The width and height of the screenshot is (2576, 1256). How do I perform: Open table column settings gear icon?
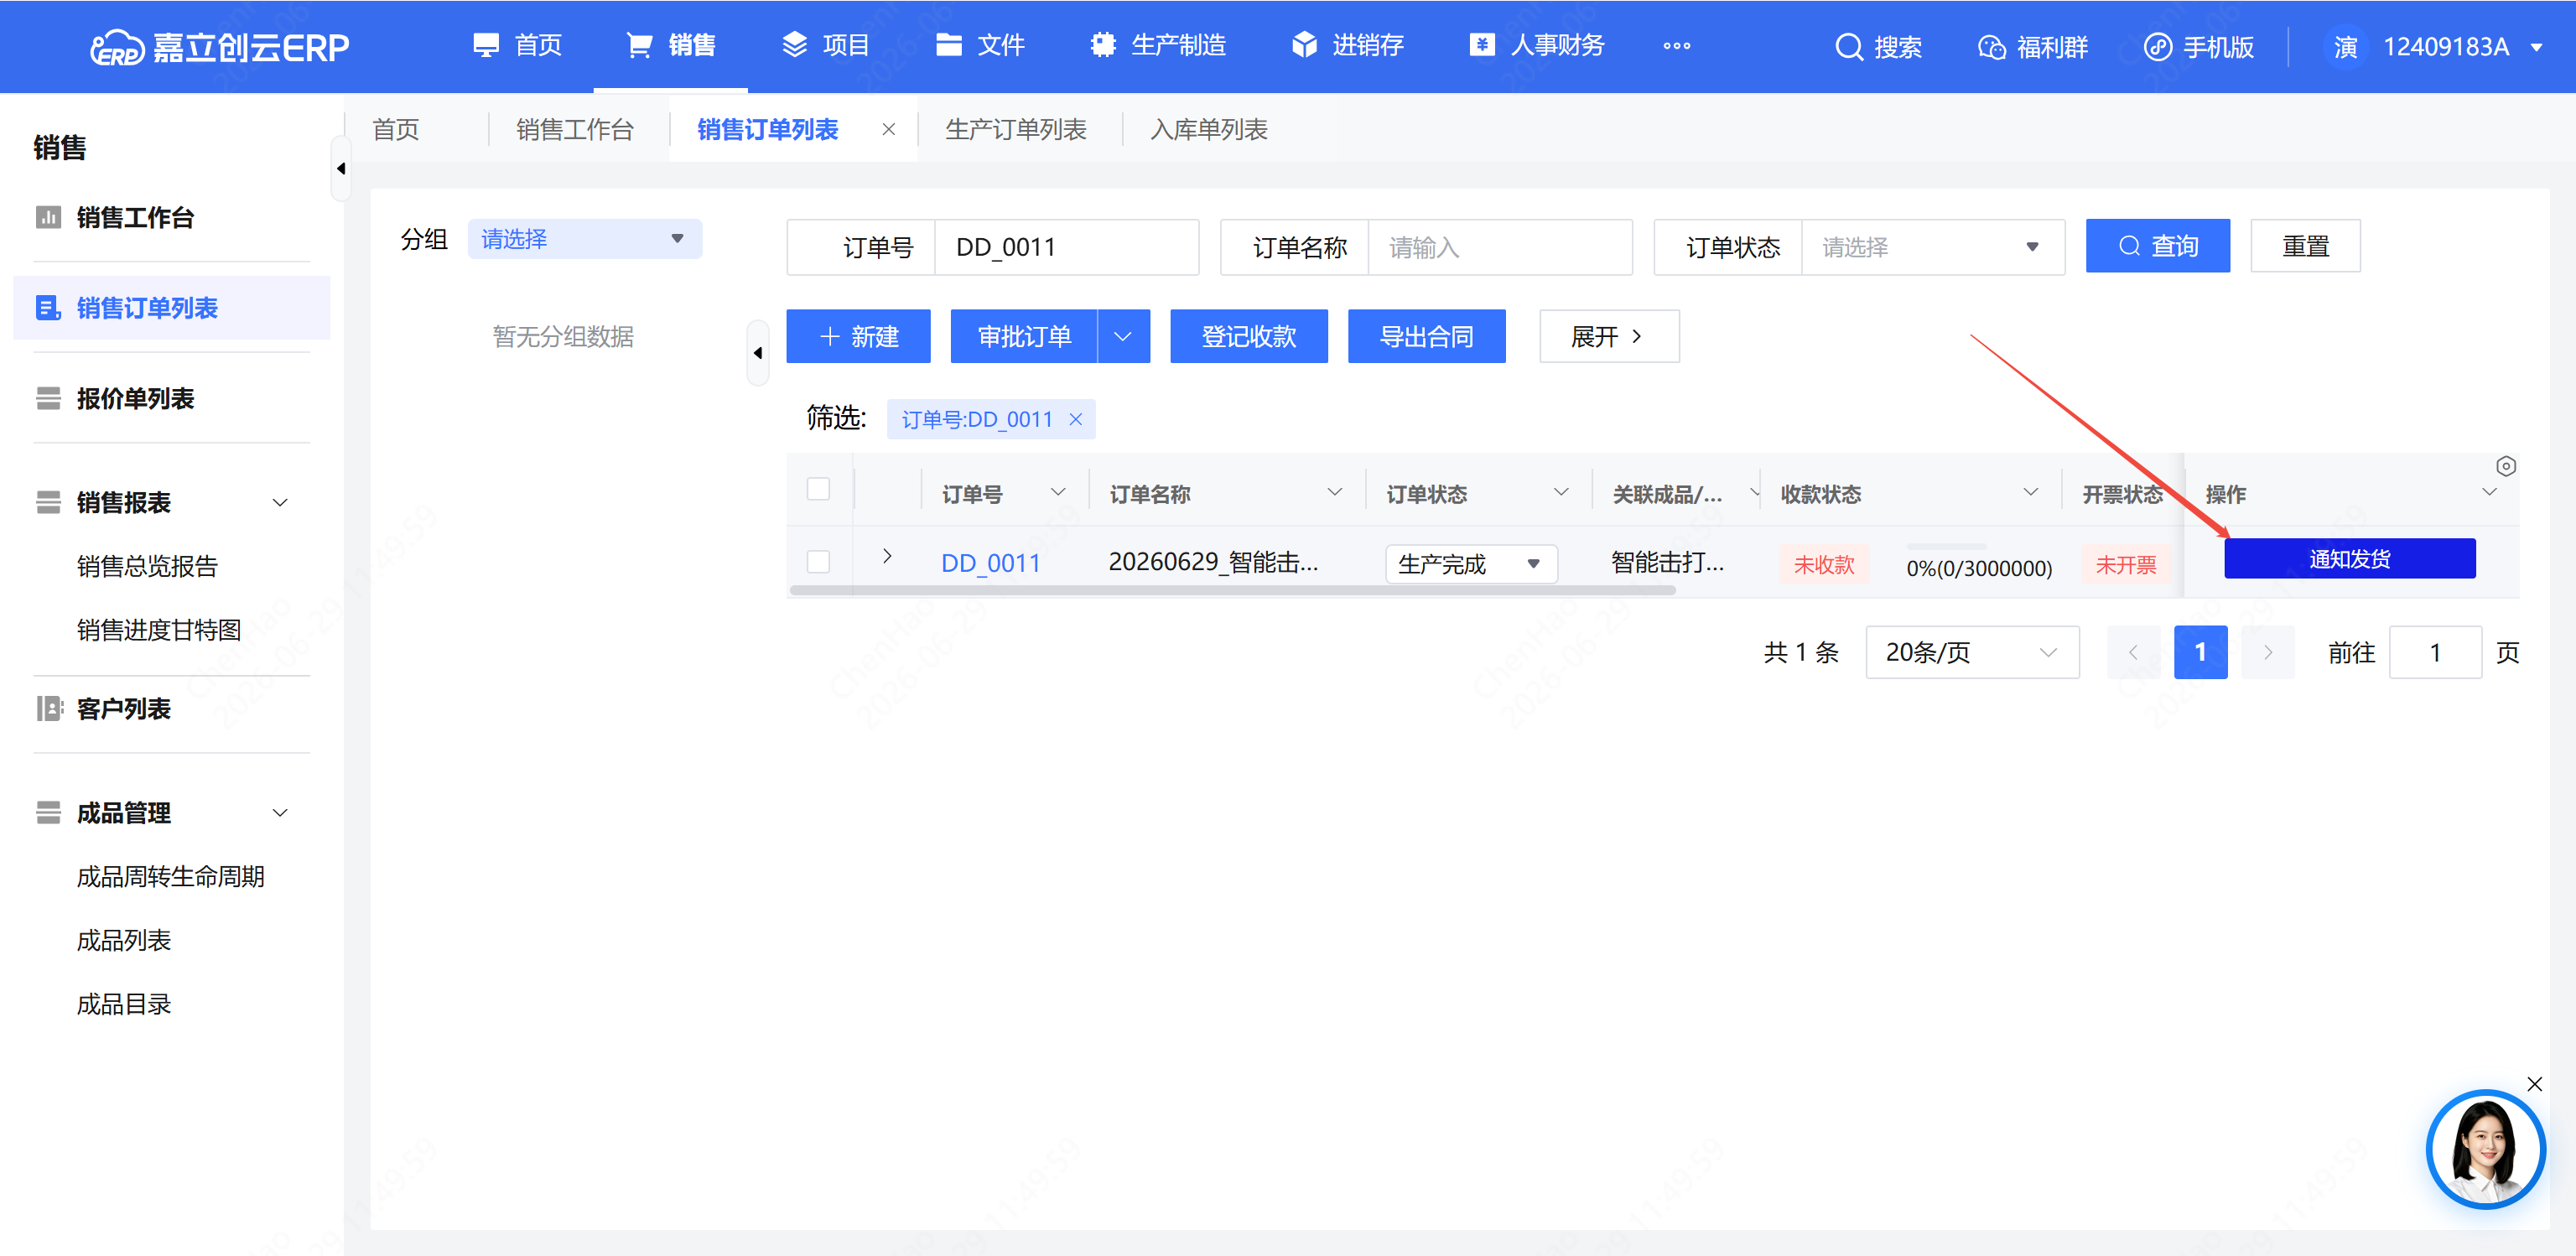tap(2506, 467)
